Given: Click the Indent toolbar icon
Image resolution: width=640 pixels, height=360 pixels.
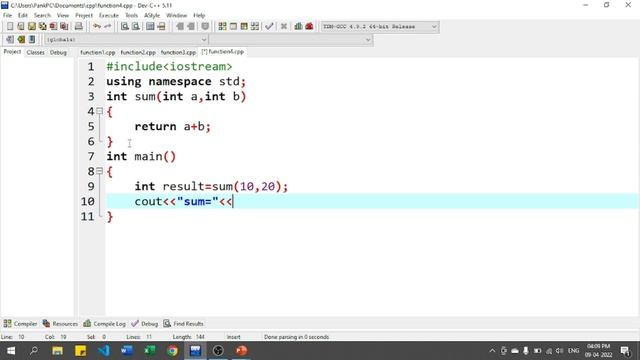Looking at the screenshot, I should point(191,27).
